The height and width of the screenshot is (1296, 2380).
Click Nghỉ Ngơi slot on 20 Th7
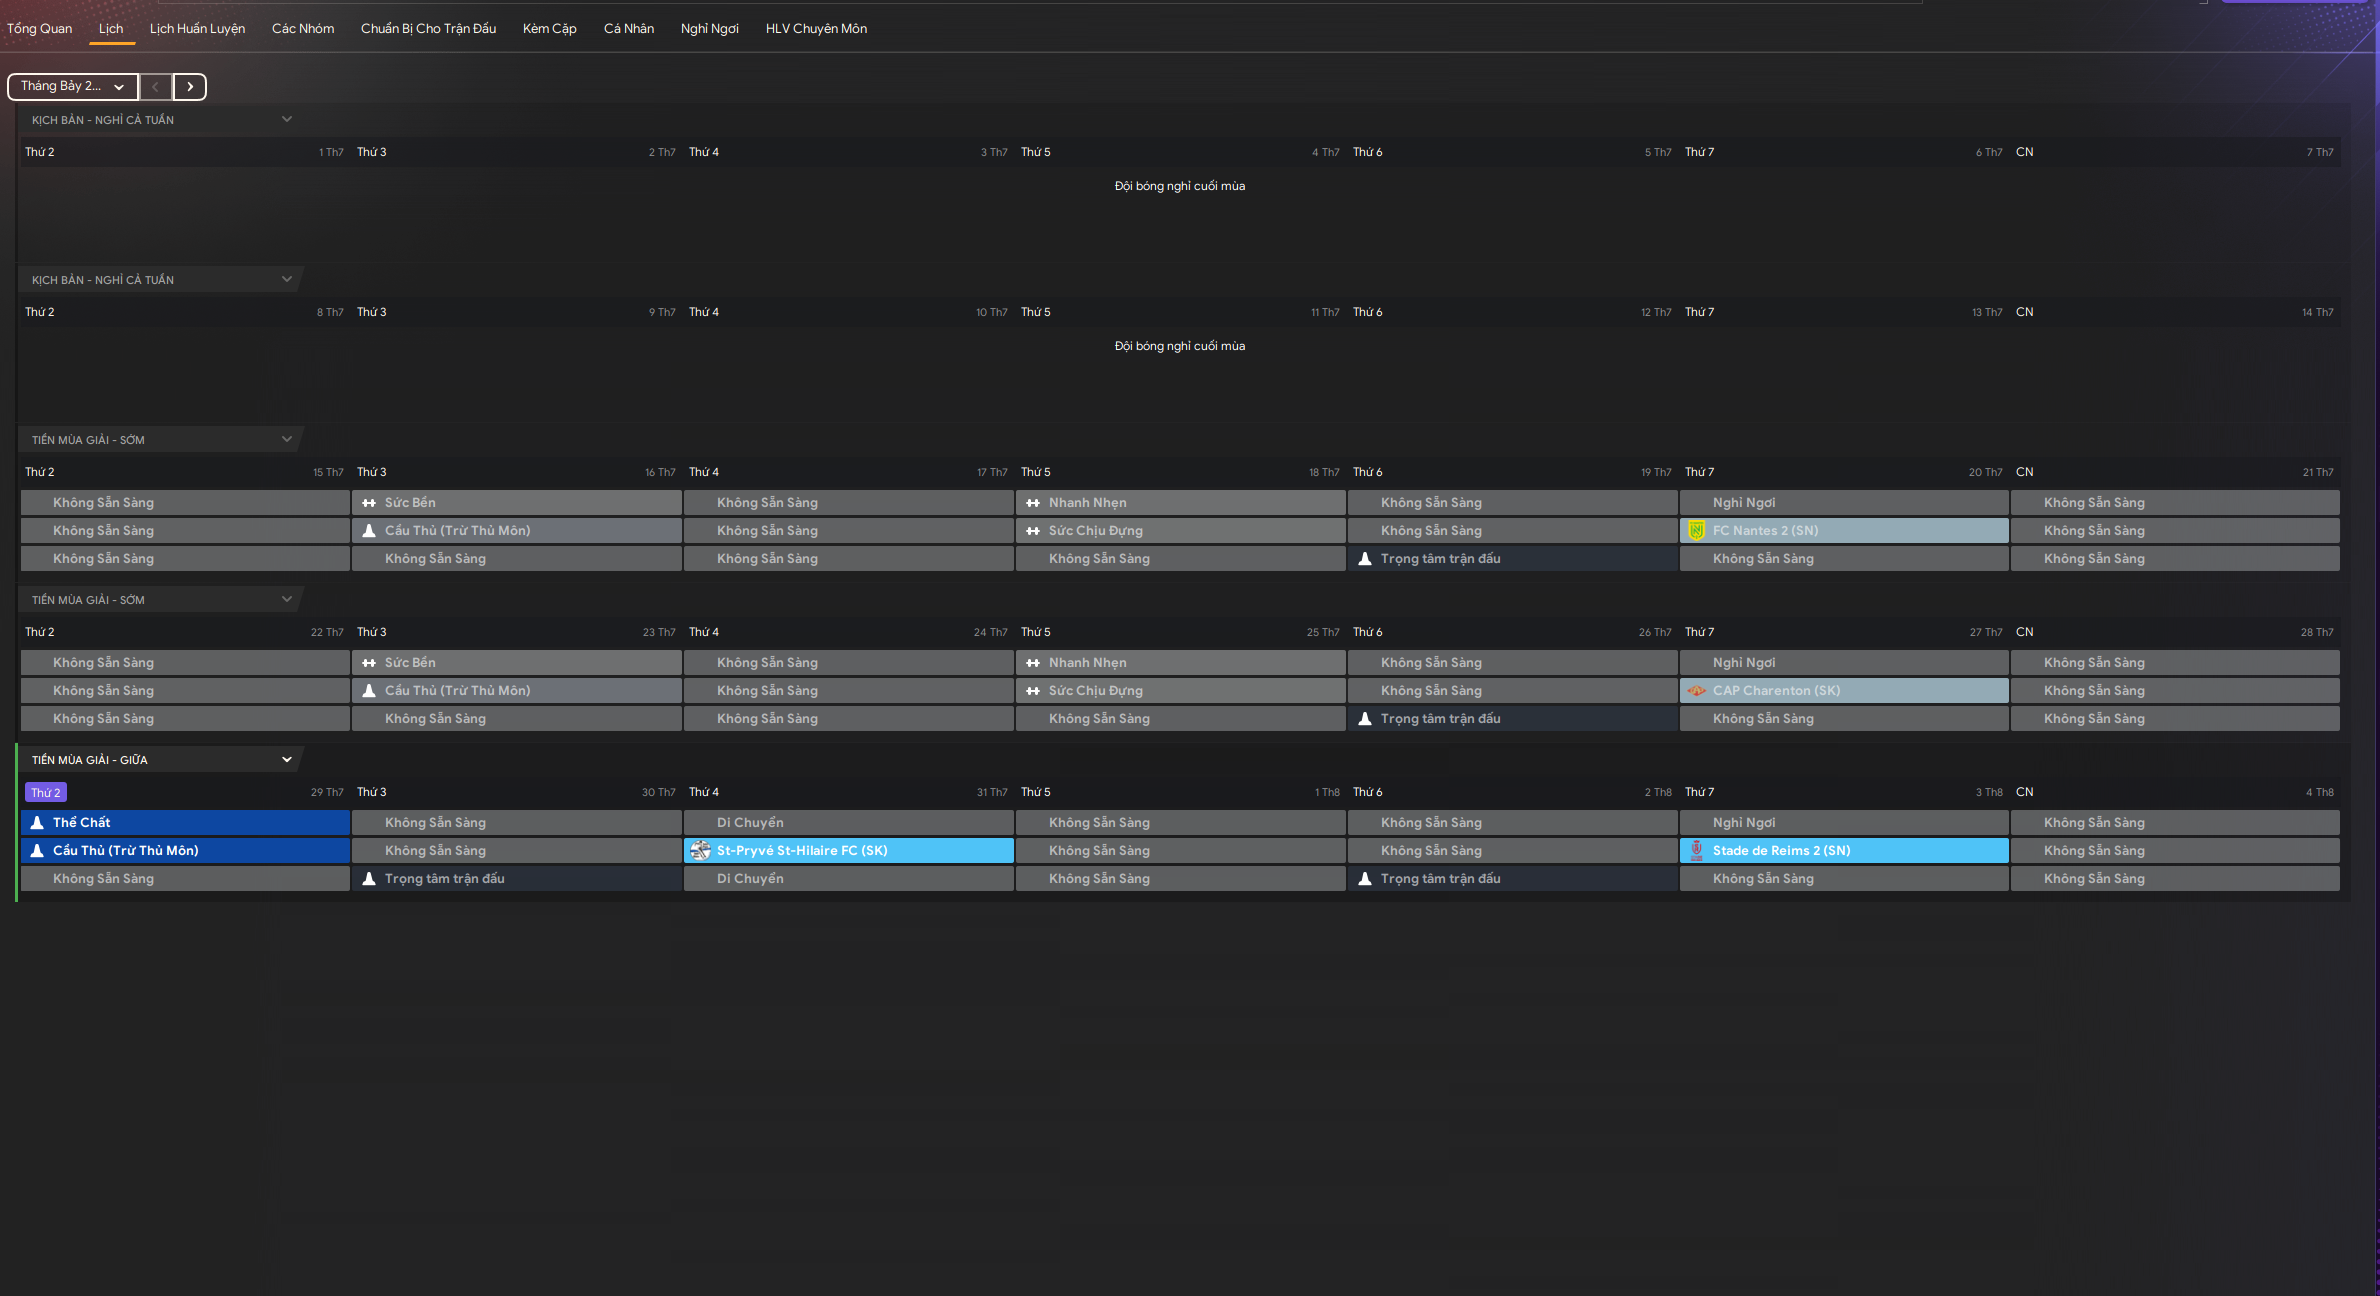coord(1844,503)
